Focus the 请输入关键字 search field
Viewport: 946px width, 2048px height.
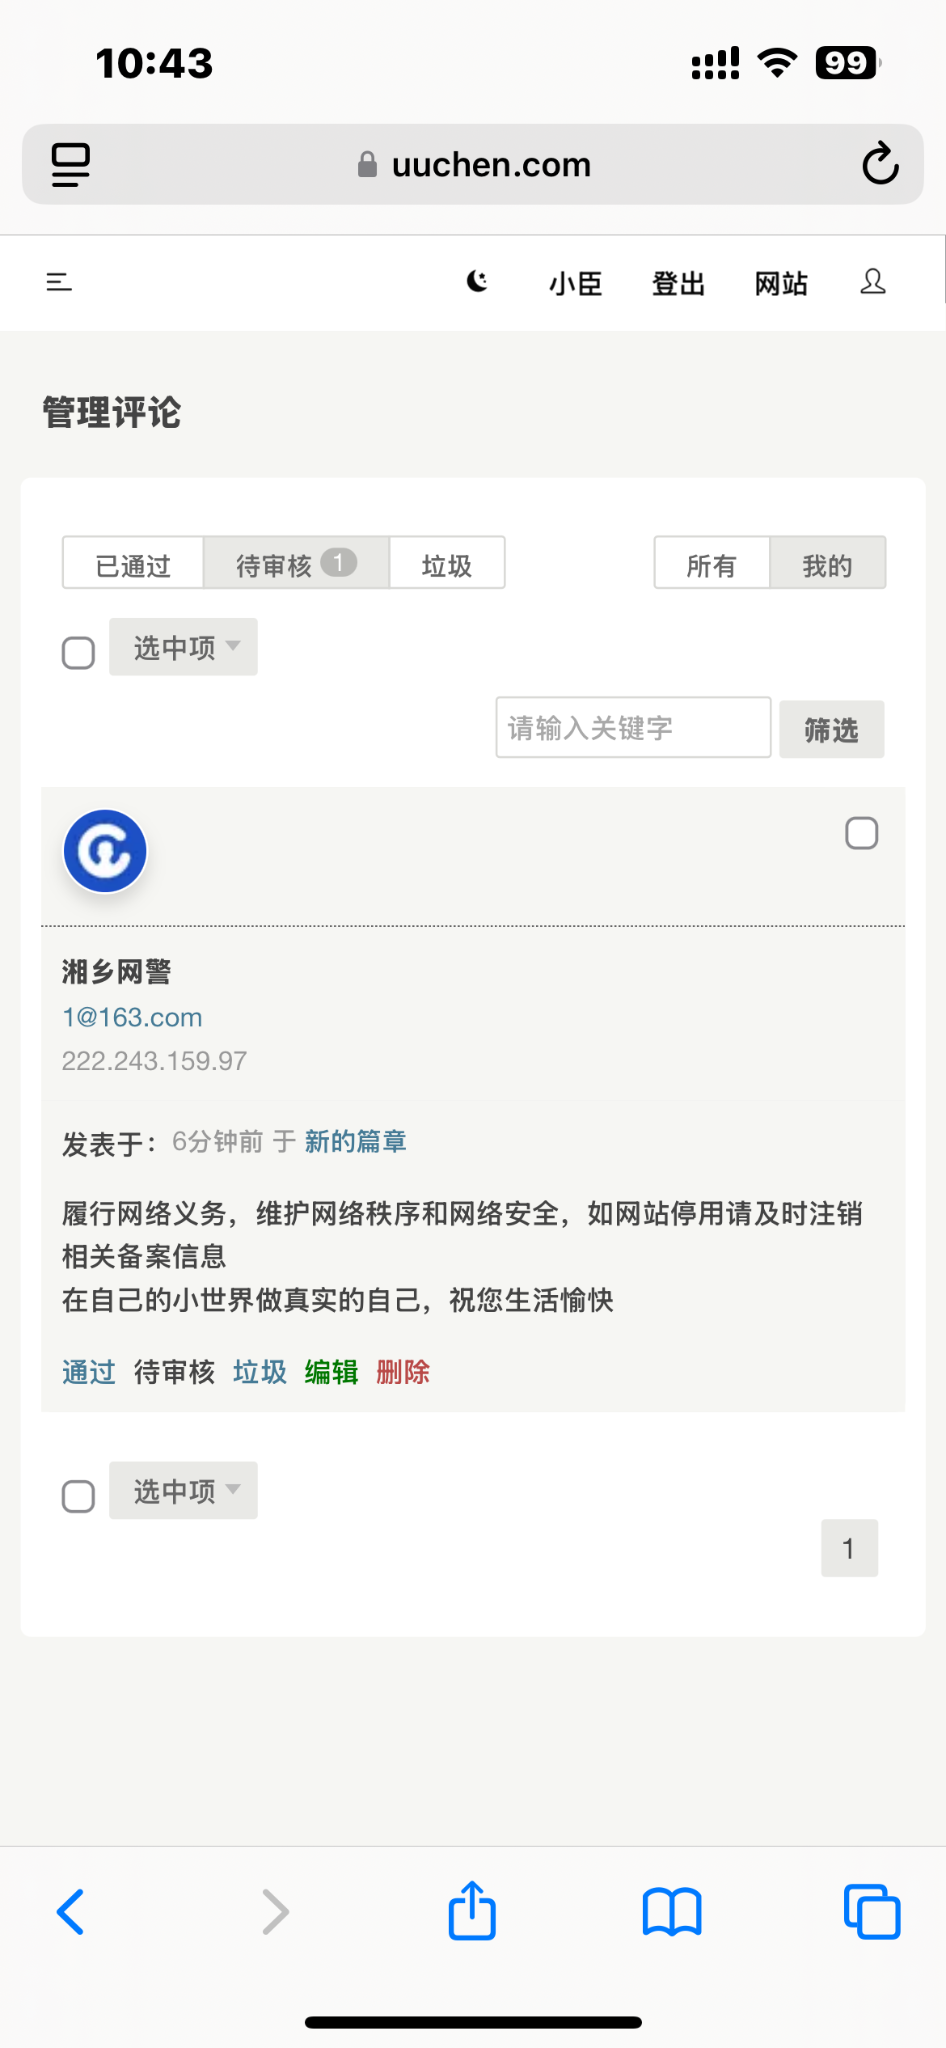pos(633,728)
